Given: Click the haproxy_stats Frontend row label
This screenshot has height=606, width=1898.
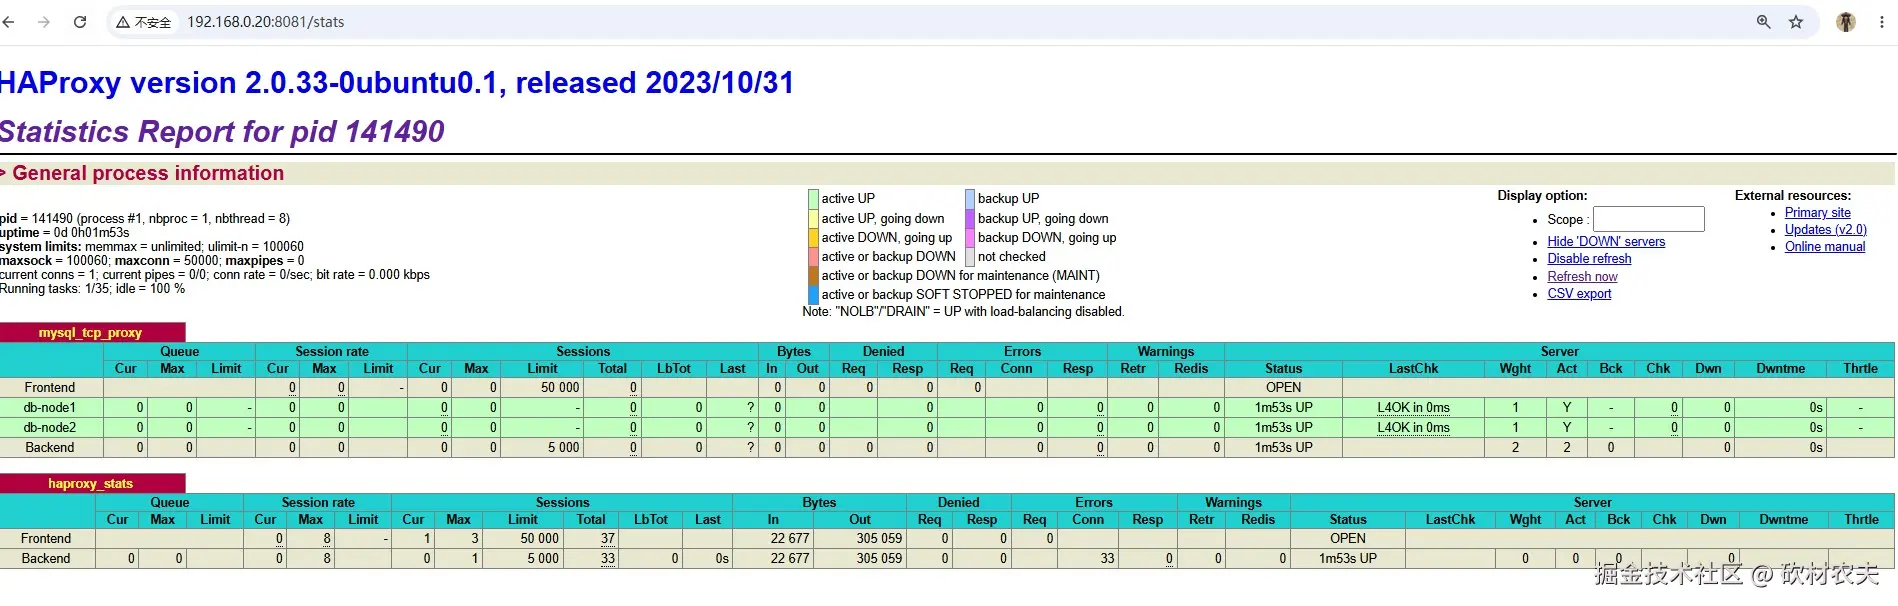Looking at the screenshot, I should click(46, 539).
